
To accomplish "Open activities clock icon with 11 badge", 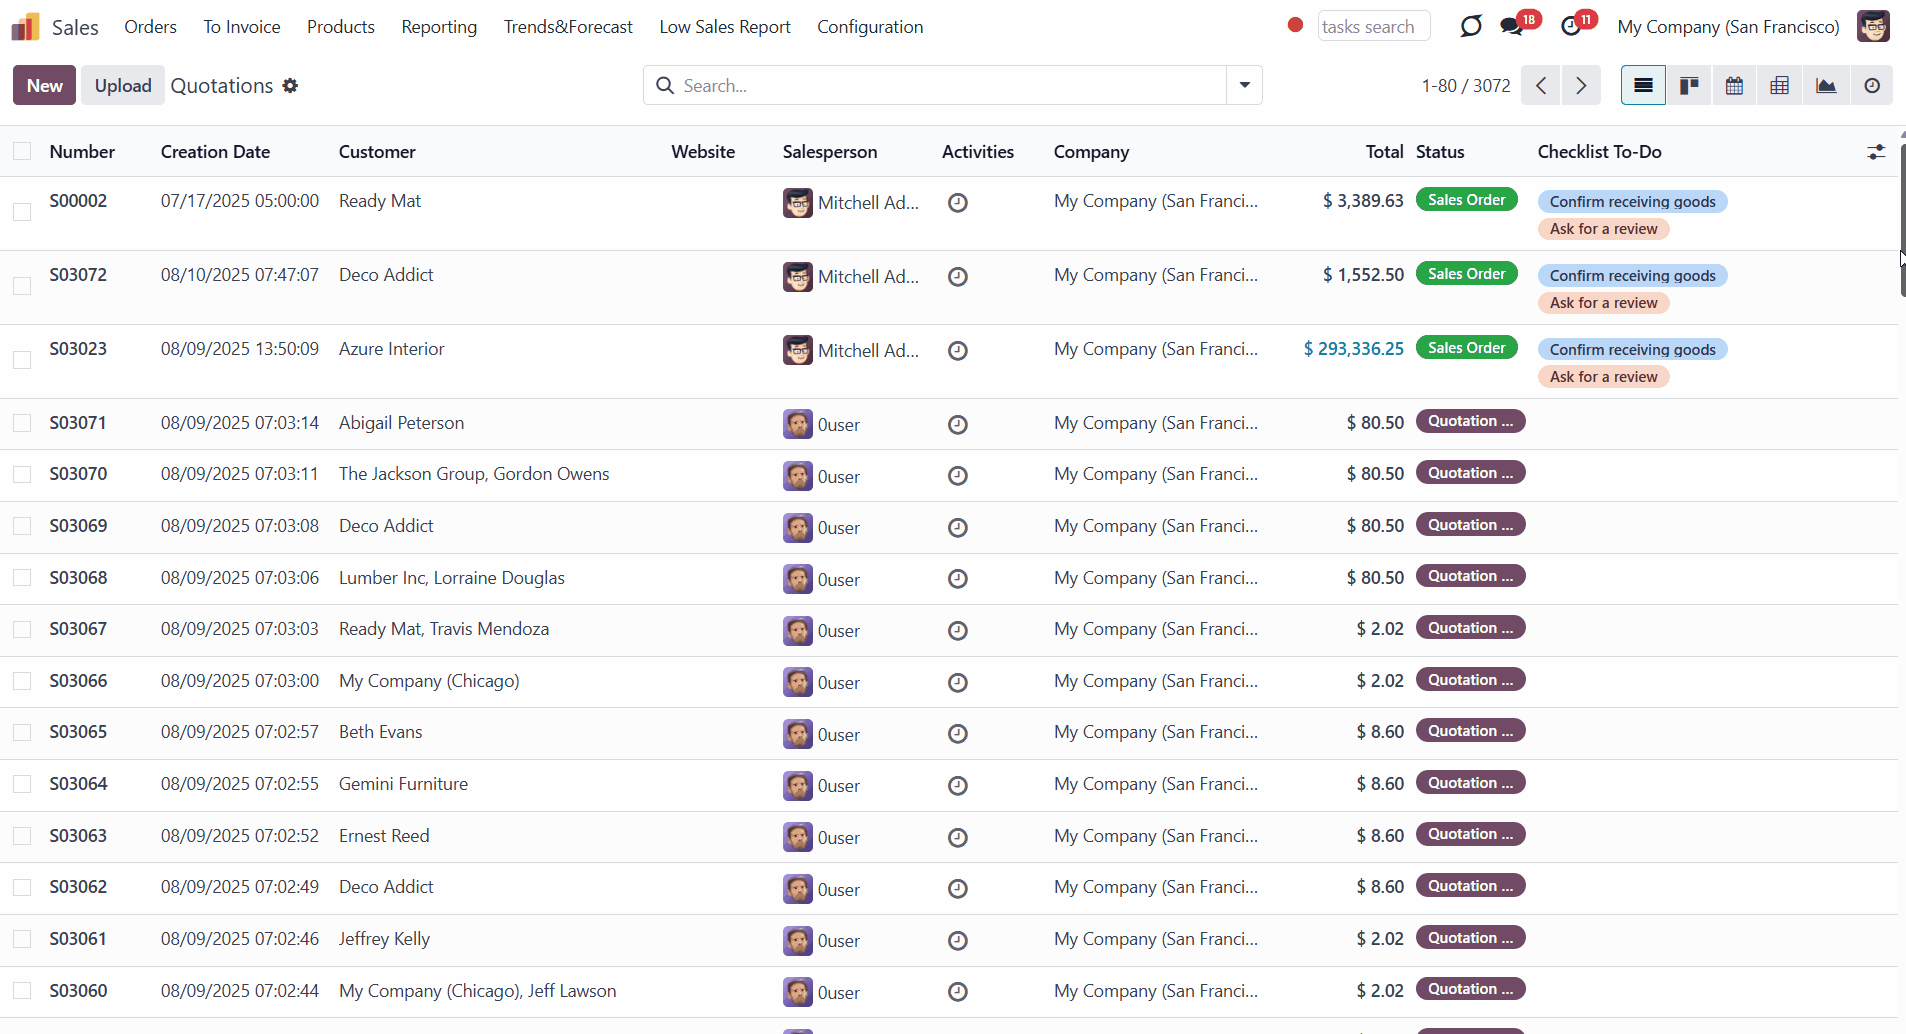I will click(x=1572, y=26).
